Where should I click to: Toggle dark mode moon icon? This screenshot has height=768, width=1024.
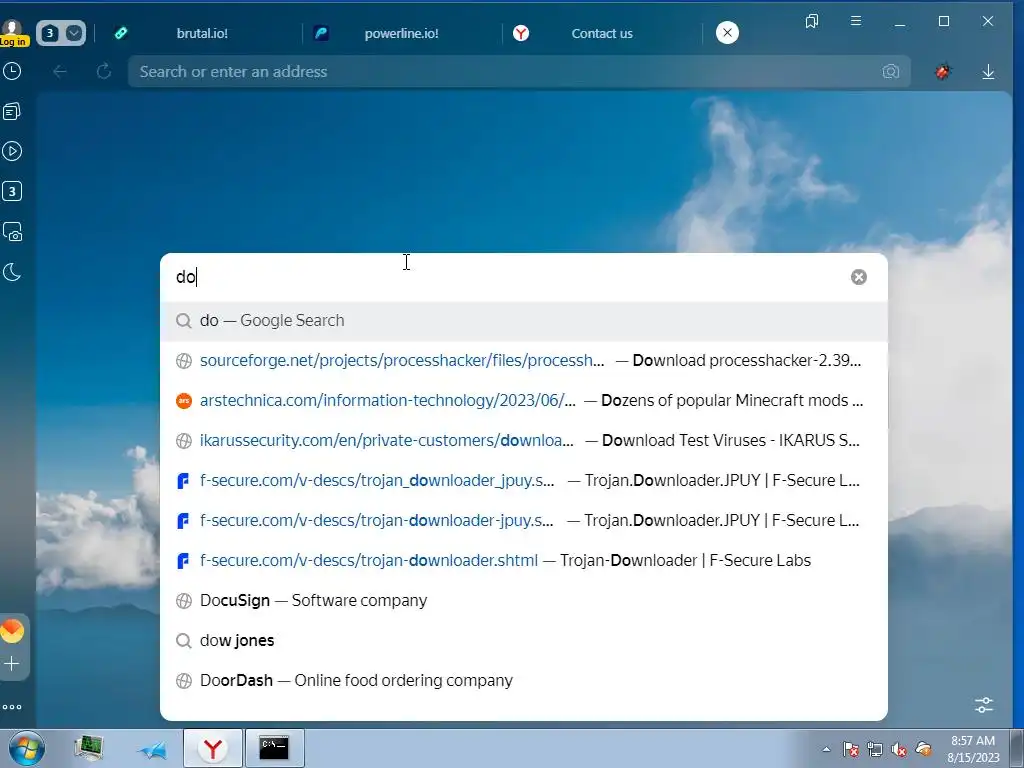[x=12, y=272]
